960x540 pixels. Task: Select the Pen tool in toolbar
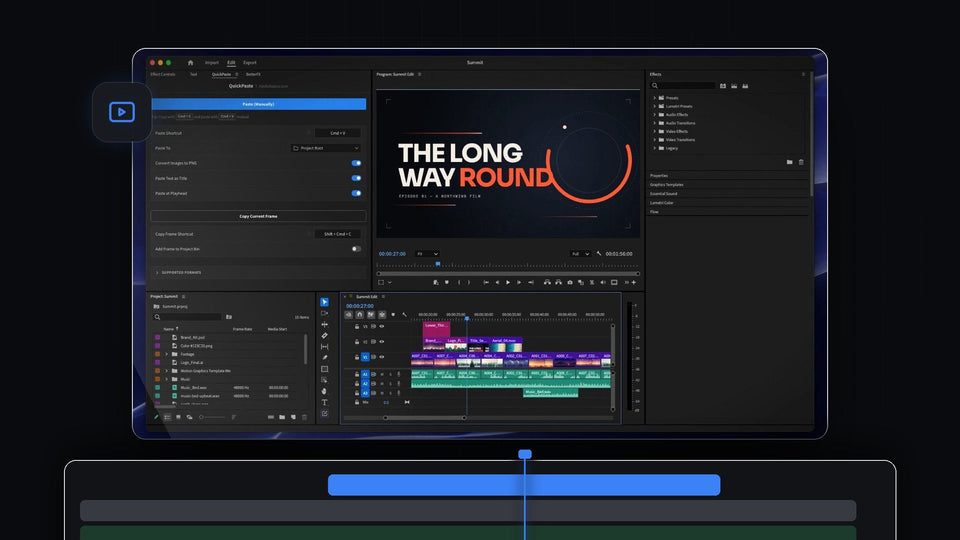(324, 358)
